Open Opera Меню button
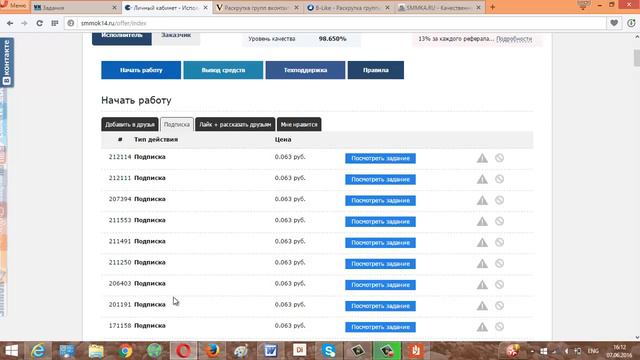640x360 pixels. (x=14, y=6)
